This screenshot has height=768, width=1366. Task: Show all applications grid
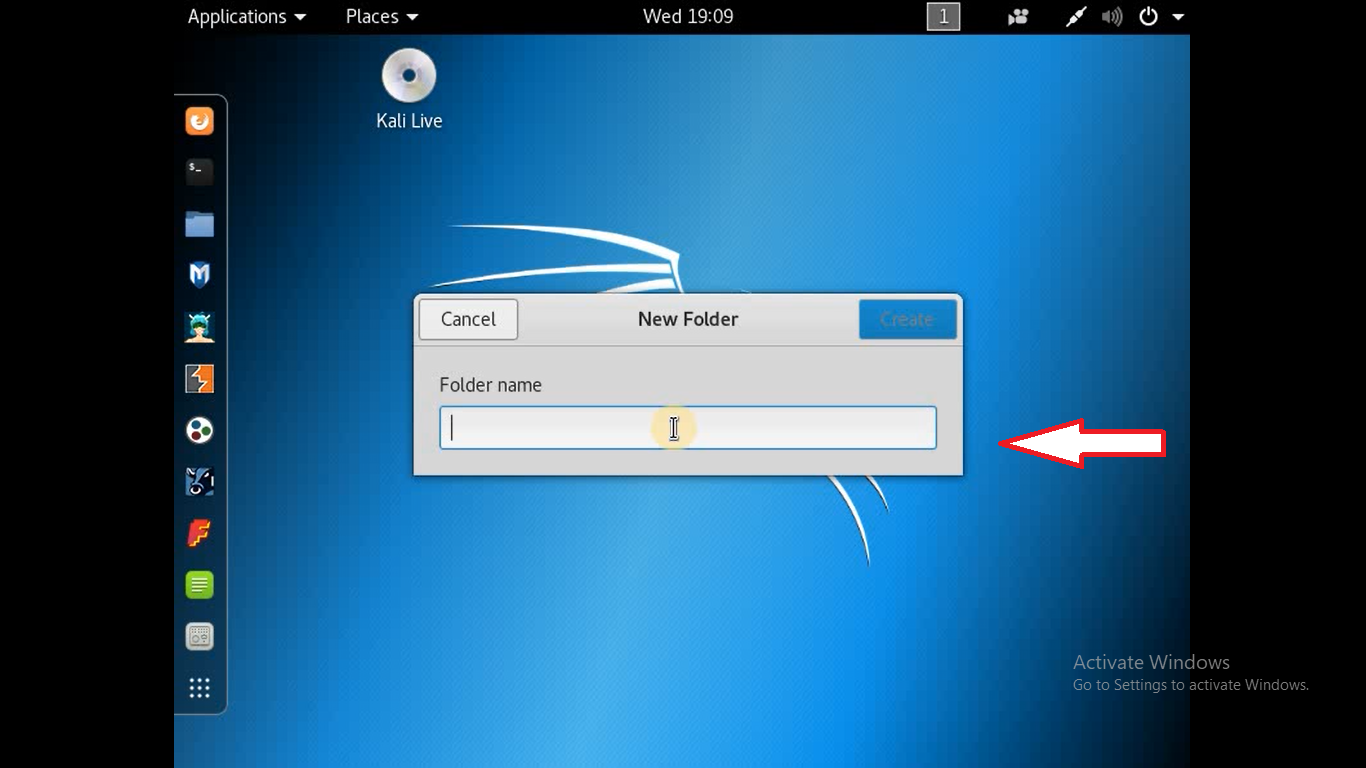pos(200,688)
